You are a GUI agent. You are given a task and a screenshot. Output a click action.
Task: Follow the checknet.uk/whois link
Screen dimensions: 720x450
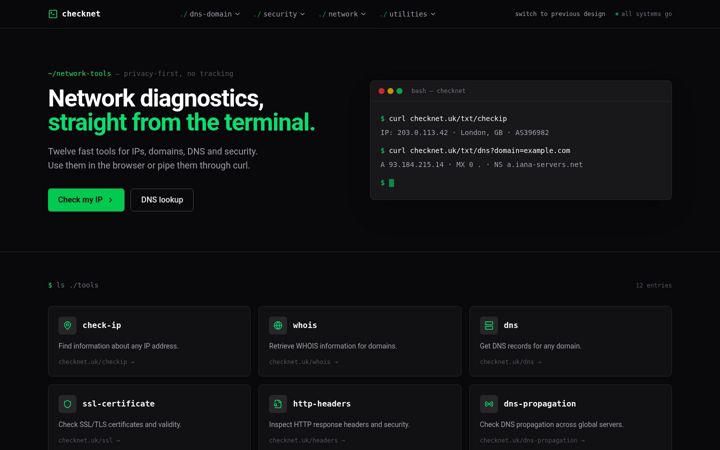[304, 362]
